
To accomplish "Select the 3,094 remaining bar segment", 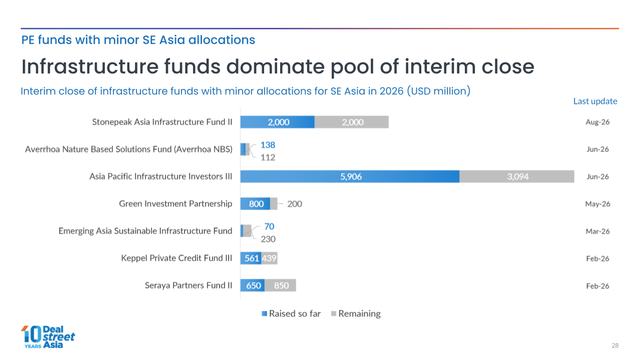I will point(517,177).
